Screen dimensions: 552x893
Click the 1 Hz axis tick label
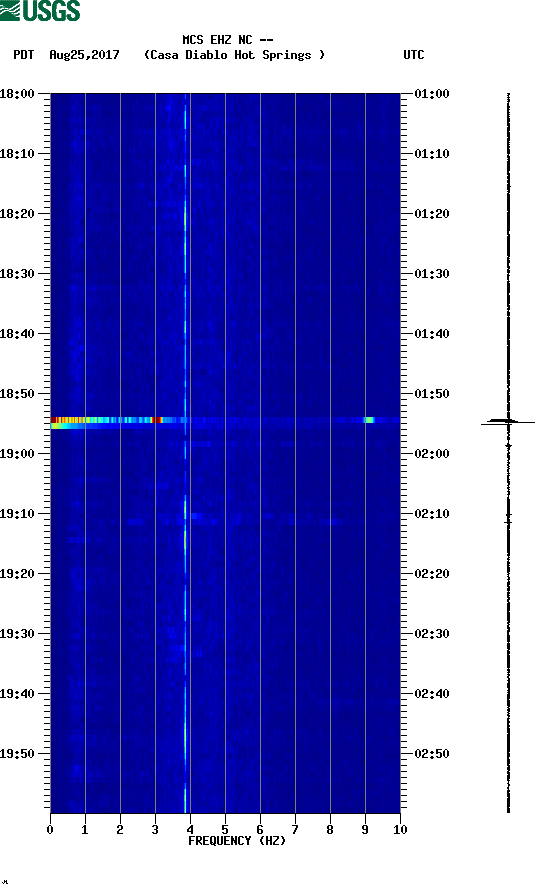(x=85, y=830)
